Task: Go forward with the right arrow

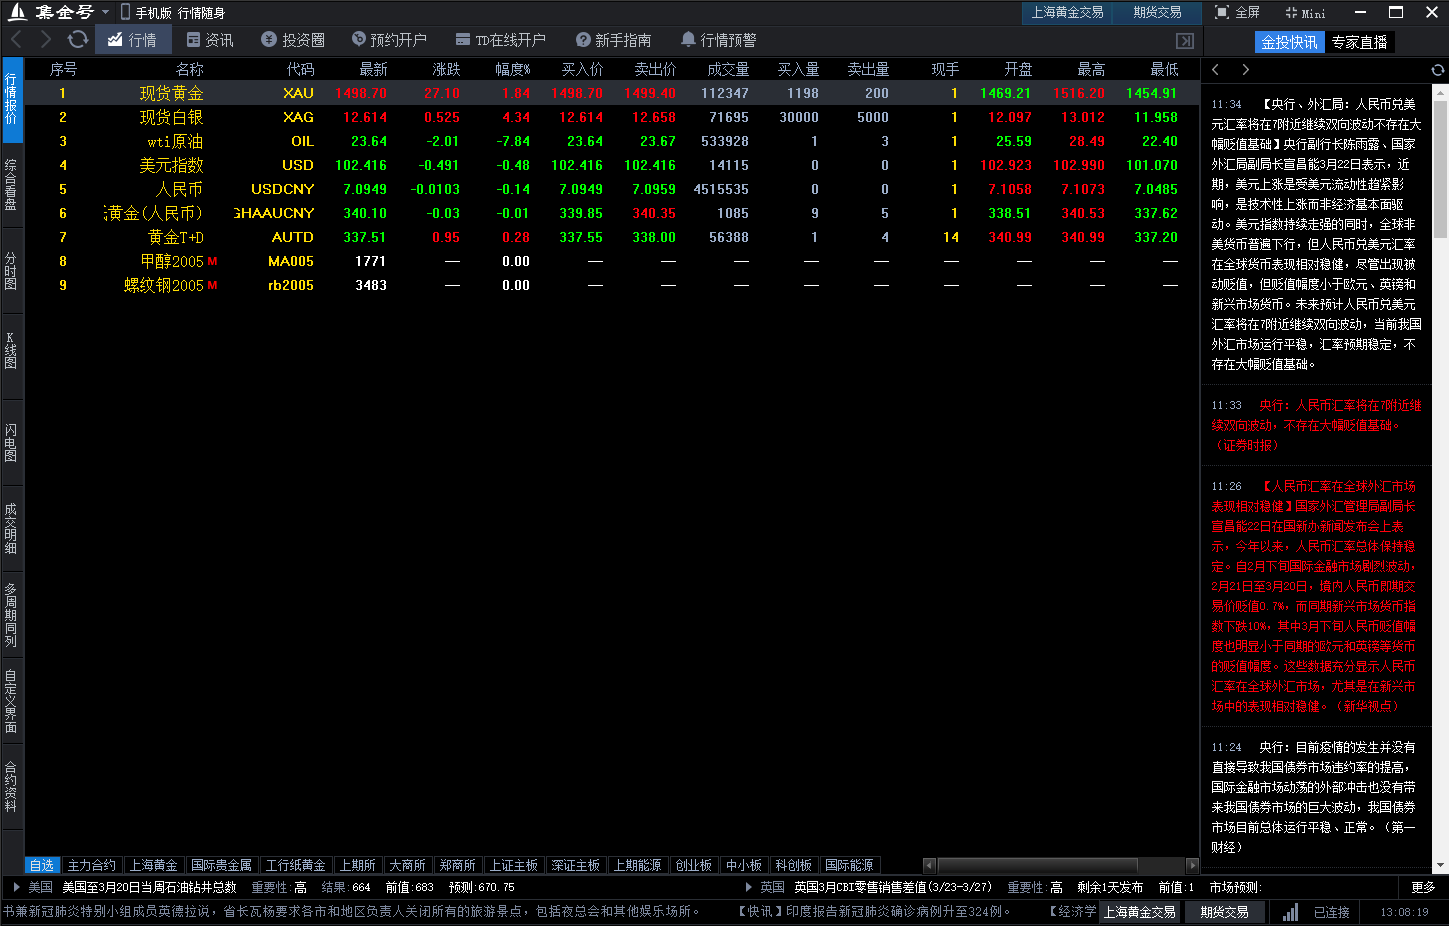Action: (46, 39)
